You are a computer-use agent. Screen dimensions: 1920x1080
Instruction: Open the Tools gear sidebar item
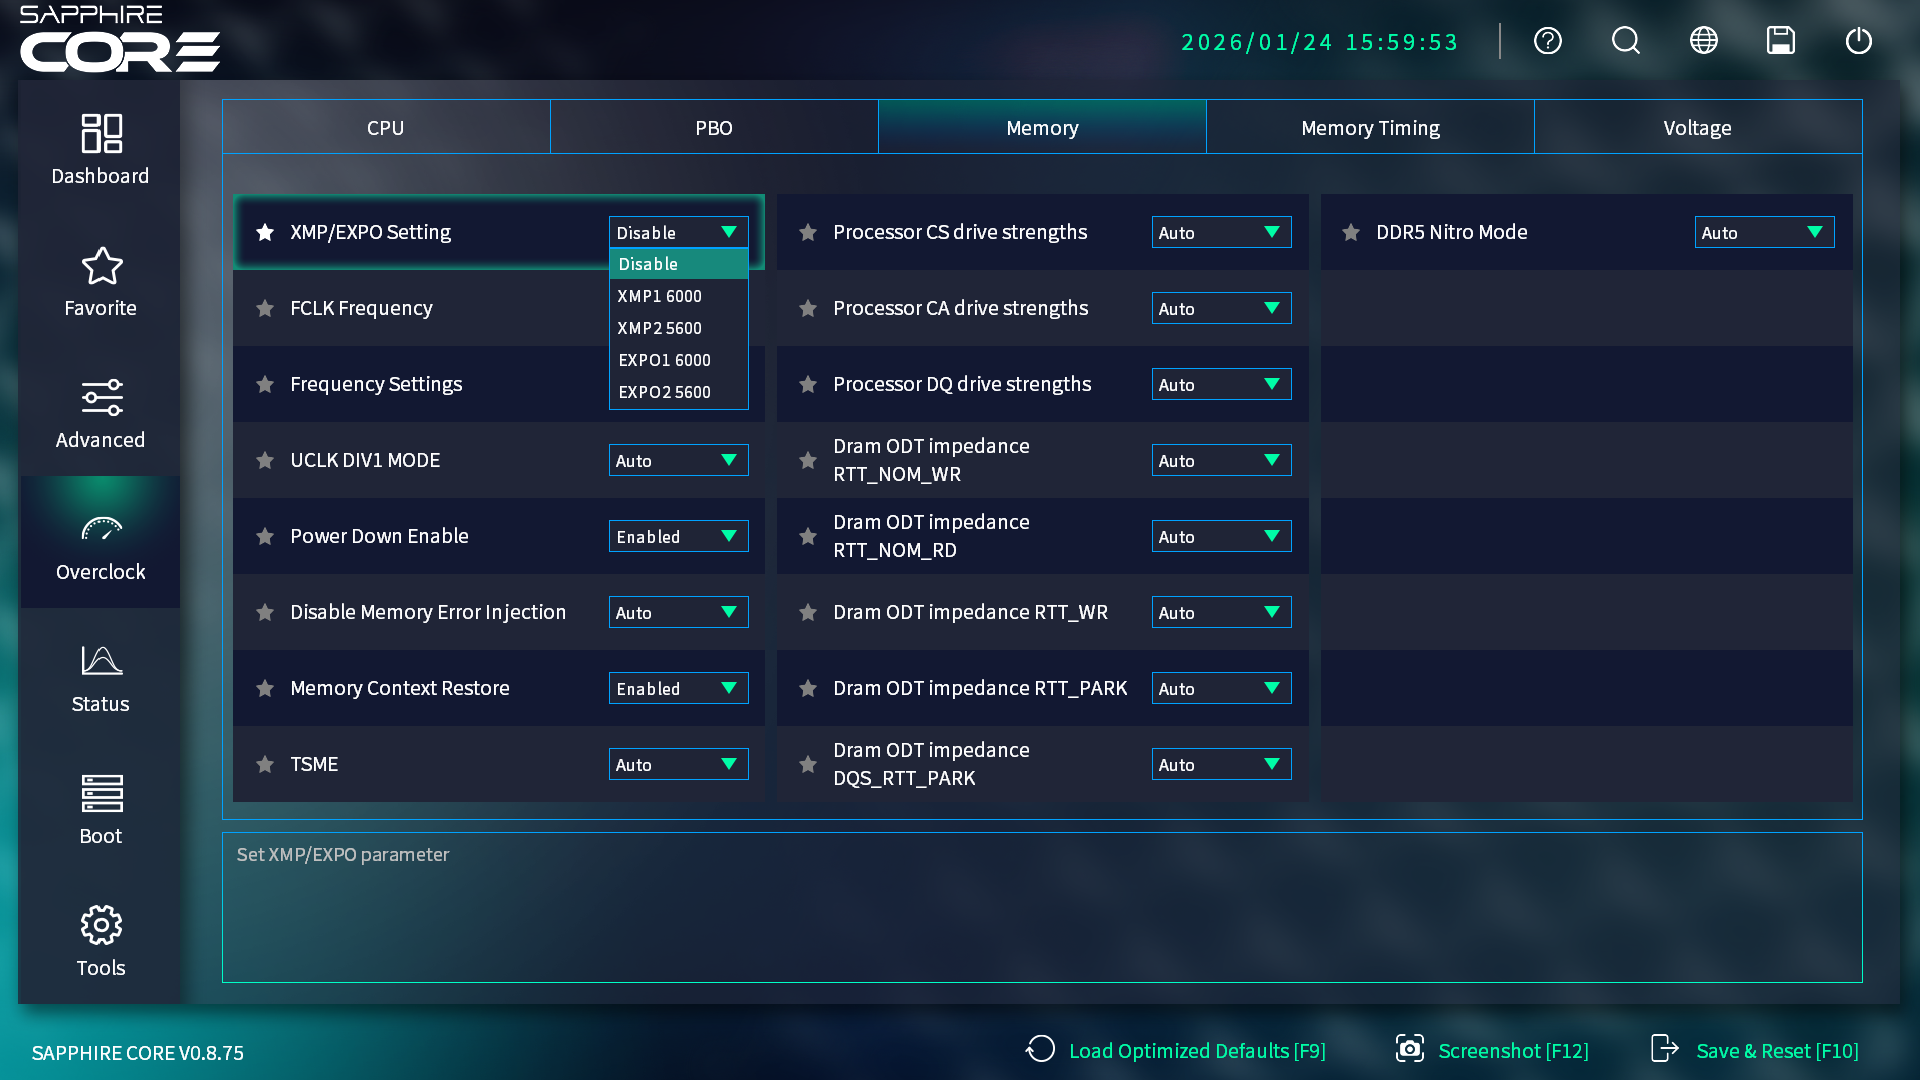[100, 942]
